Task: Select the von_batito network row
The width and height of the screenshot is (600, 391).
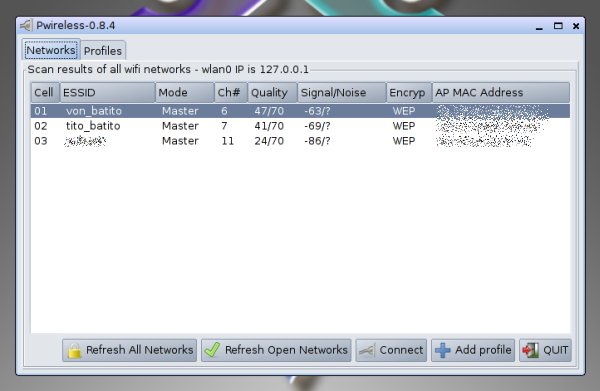Action: click(x=300, y=111)
